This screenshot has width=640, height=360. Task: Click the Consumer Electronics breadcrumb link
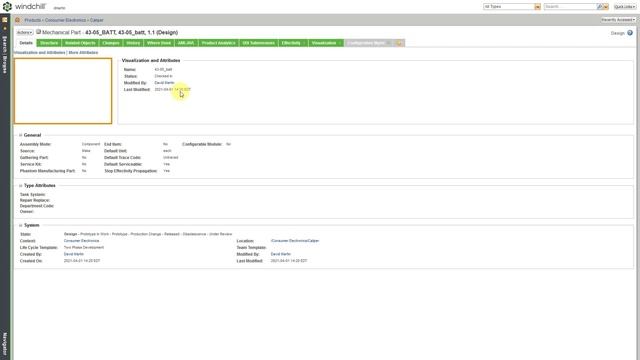(65, 20)
